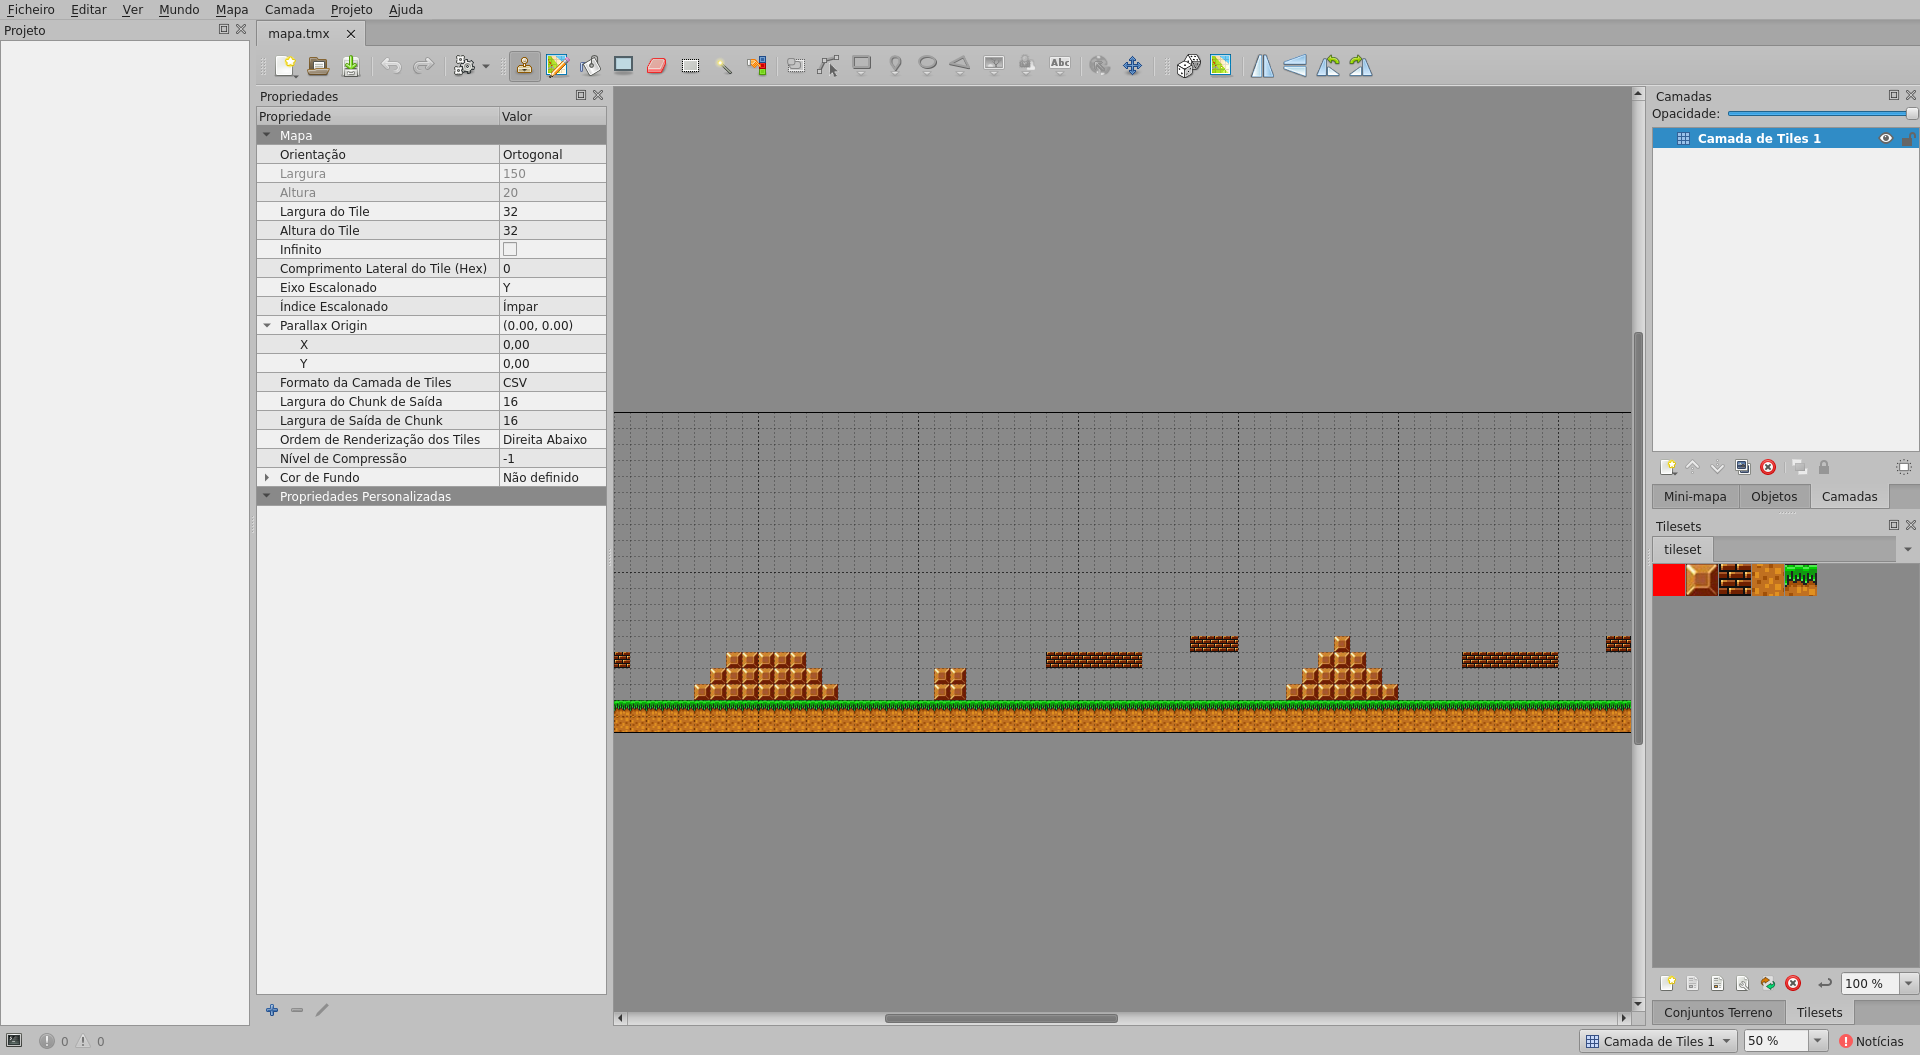Collapse Propriedades Personalizadas group
The height and width of the screenshot is (1055, 1920).
point(267,496)
